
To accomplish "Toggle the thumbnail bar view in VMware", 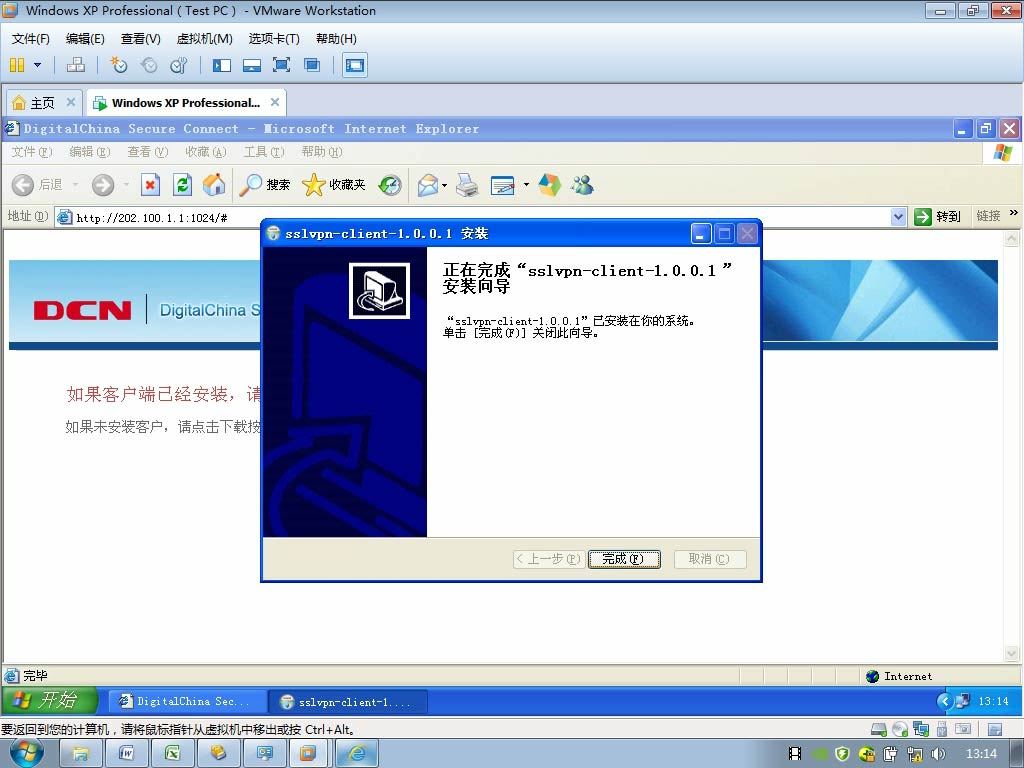I will 252,65.
